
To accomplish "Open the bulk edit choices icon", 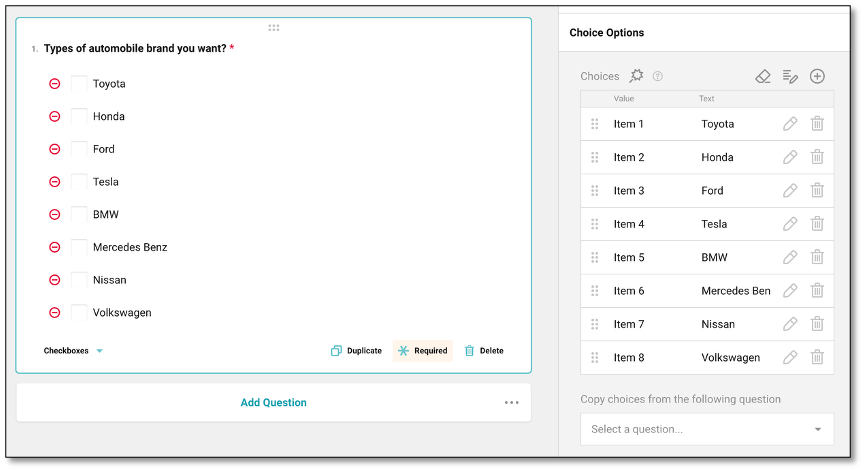I will (x=790, y=76).
